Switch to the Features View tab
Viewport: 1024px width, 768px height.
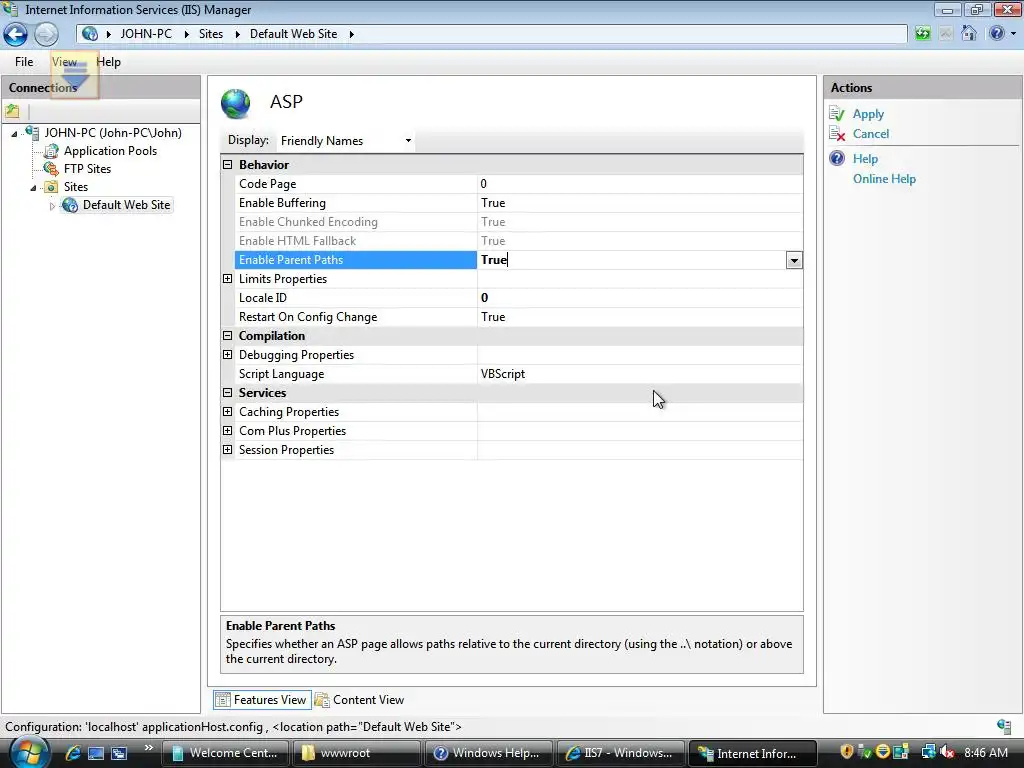261,699
